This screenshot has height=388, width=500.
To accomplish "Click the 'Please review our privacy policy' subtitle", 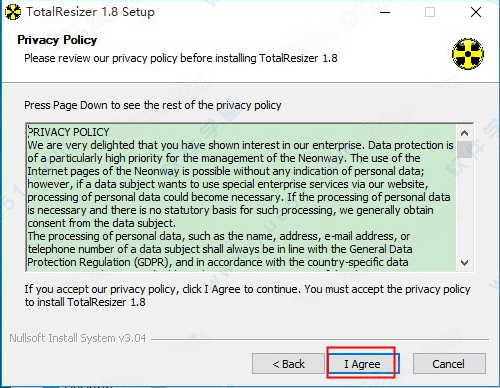I will coord(181,58).
